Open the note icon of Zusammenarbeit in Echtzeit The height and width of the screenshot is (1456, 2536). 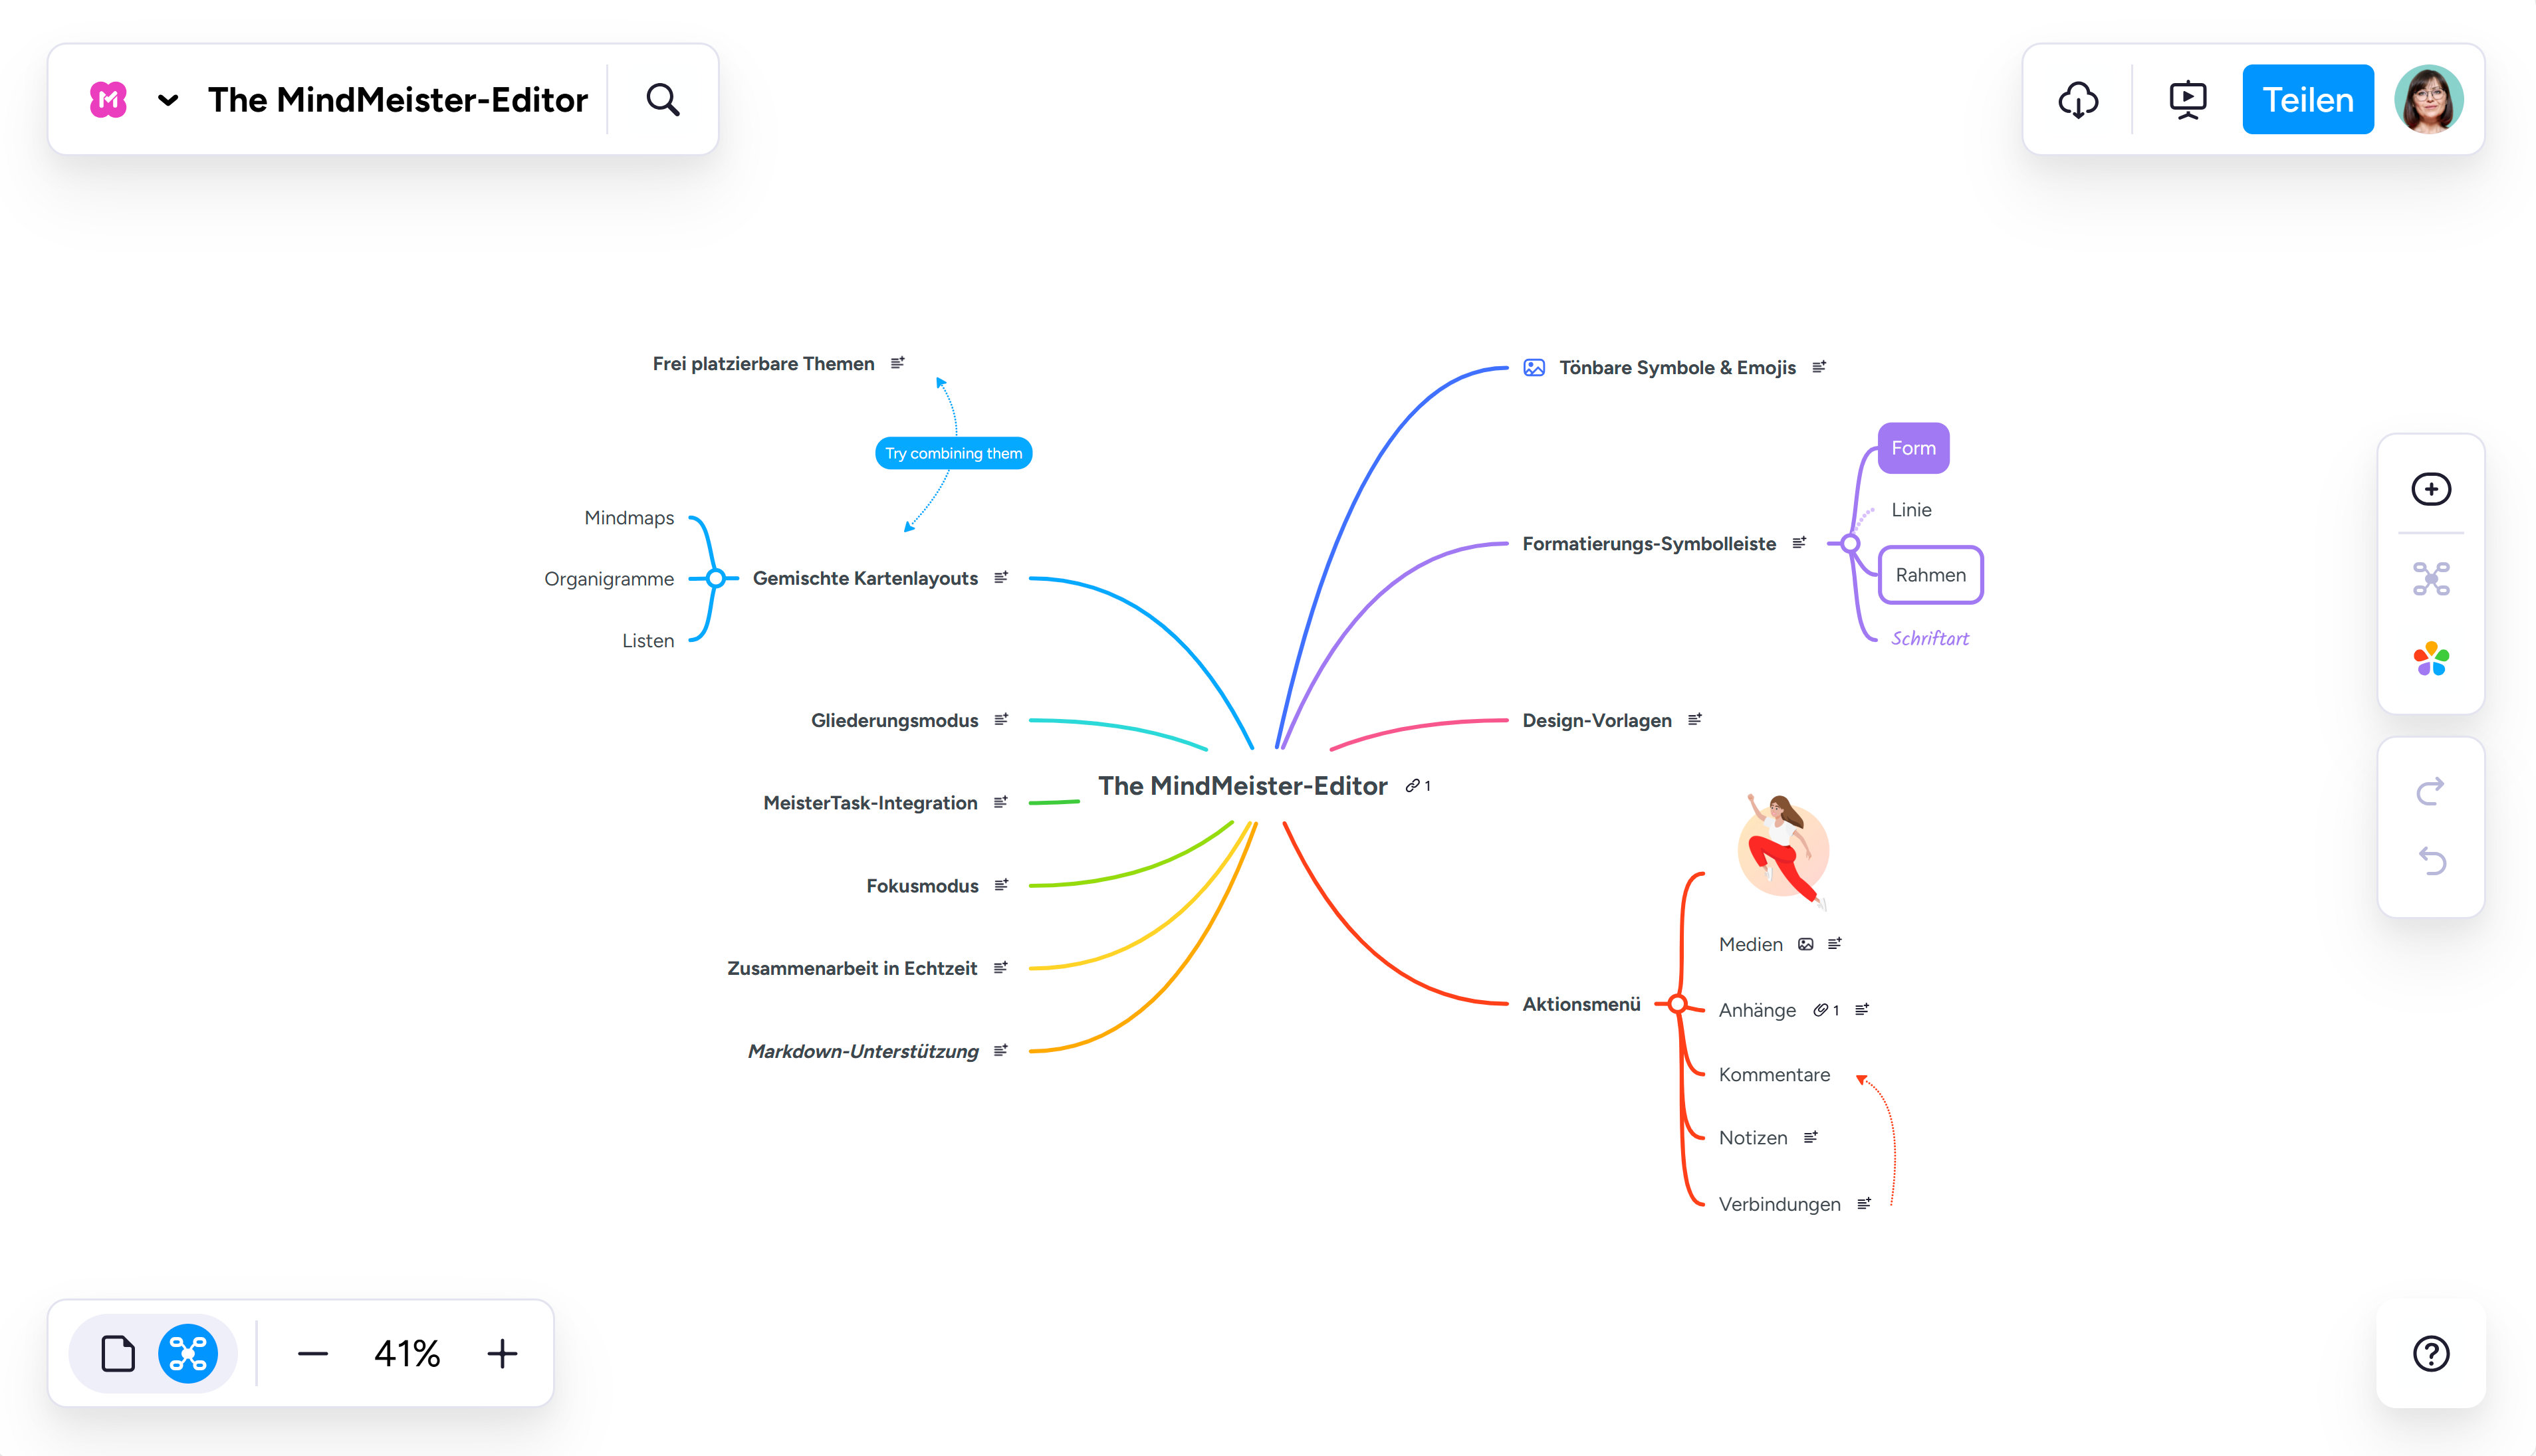click(x=1001, y=967)
